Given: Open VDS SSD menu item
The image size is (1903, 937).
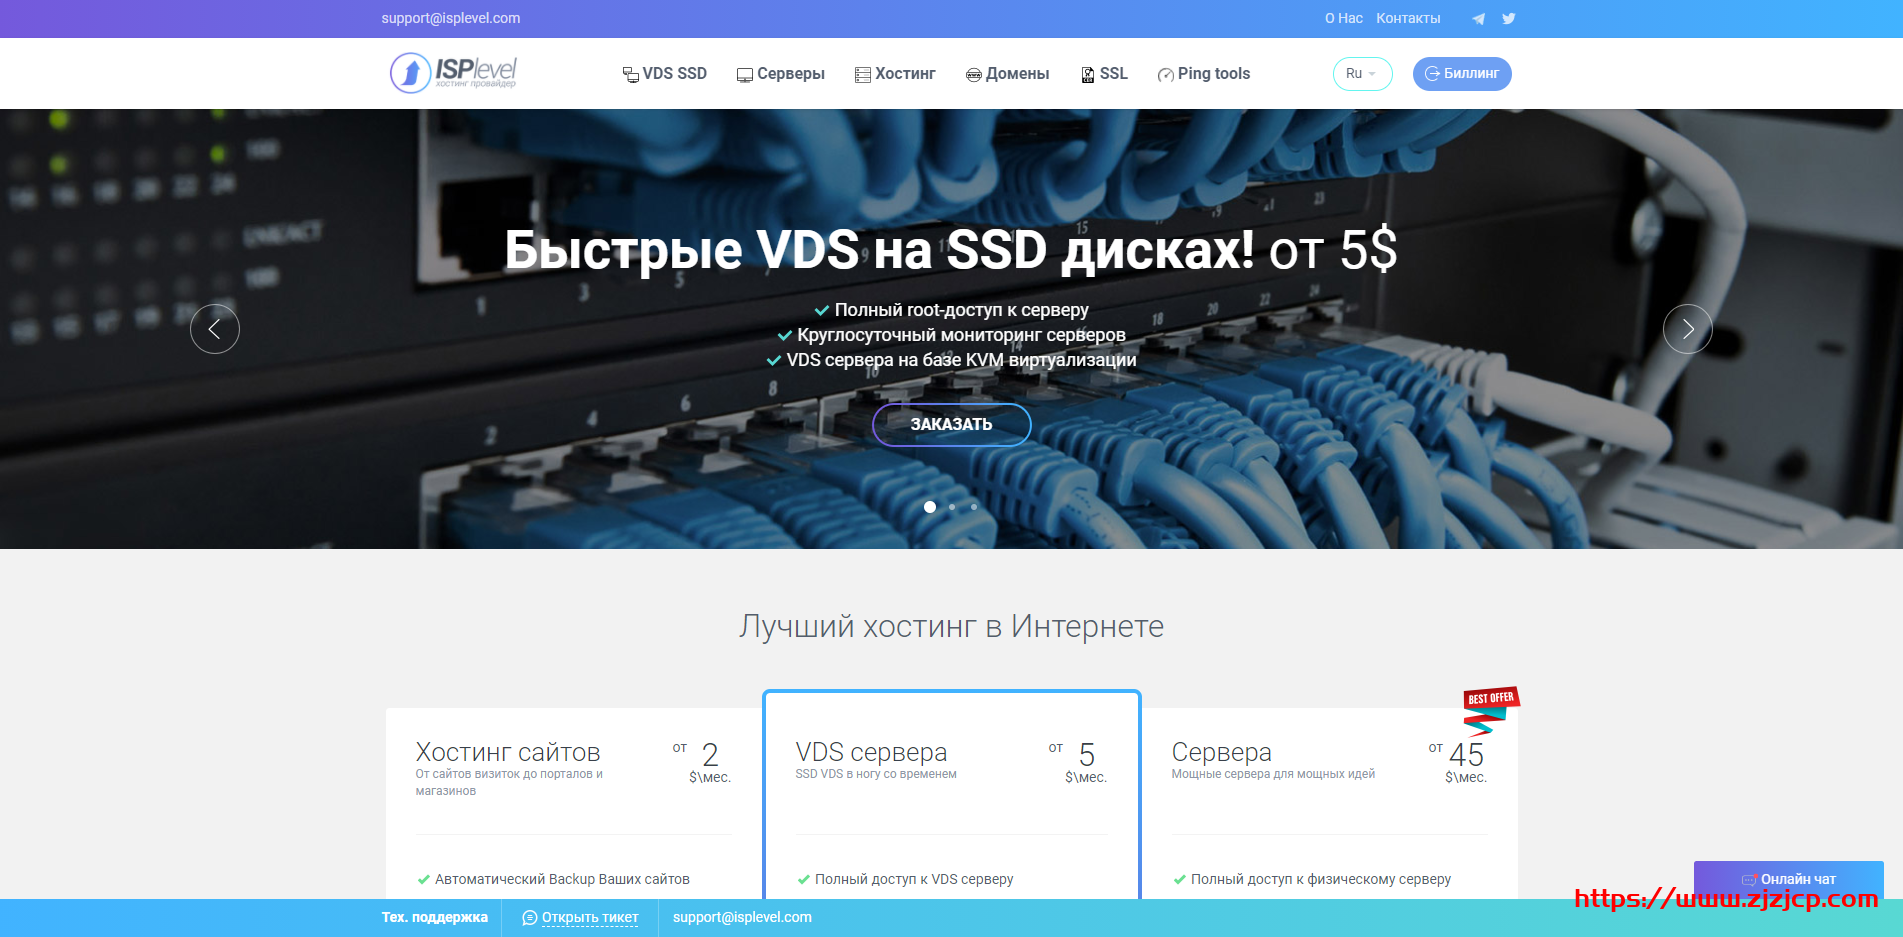Looking at the screenshot, I should (x=665, y=74).
